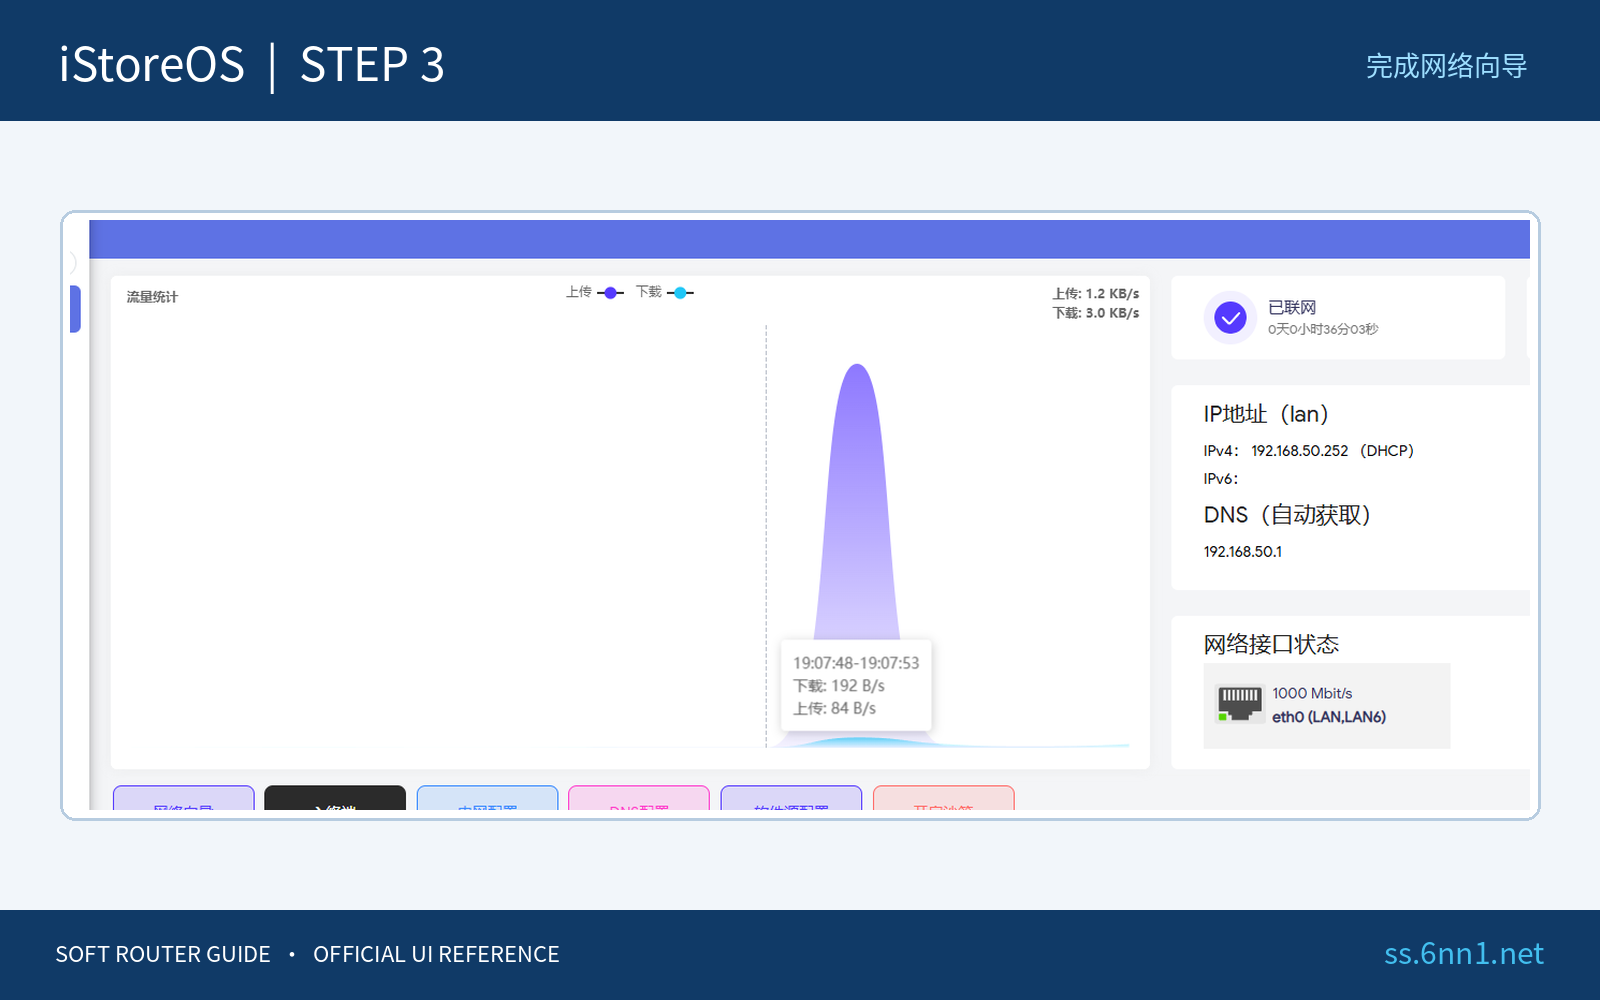Click the 完成网络向导 header text
This screenshot has height=1000, width=1600.
coord(1446,66)
